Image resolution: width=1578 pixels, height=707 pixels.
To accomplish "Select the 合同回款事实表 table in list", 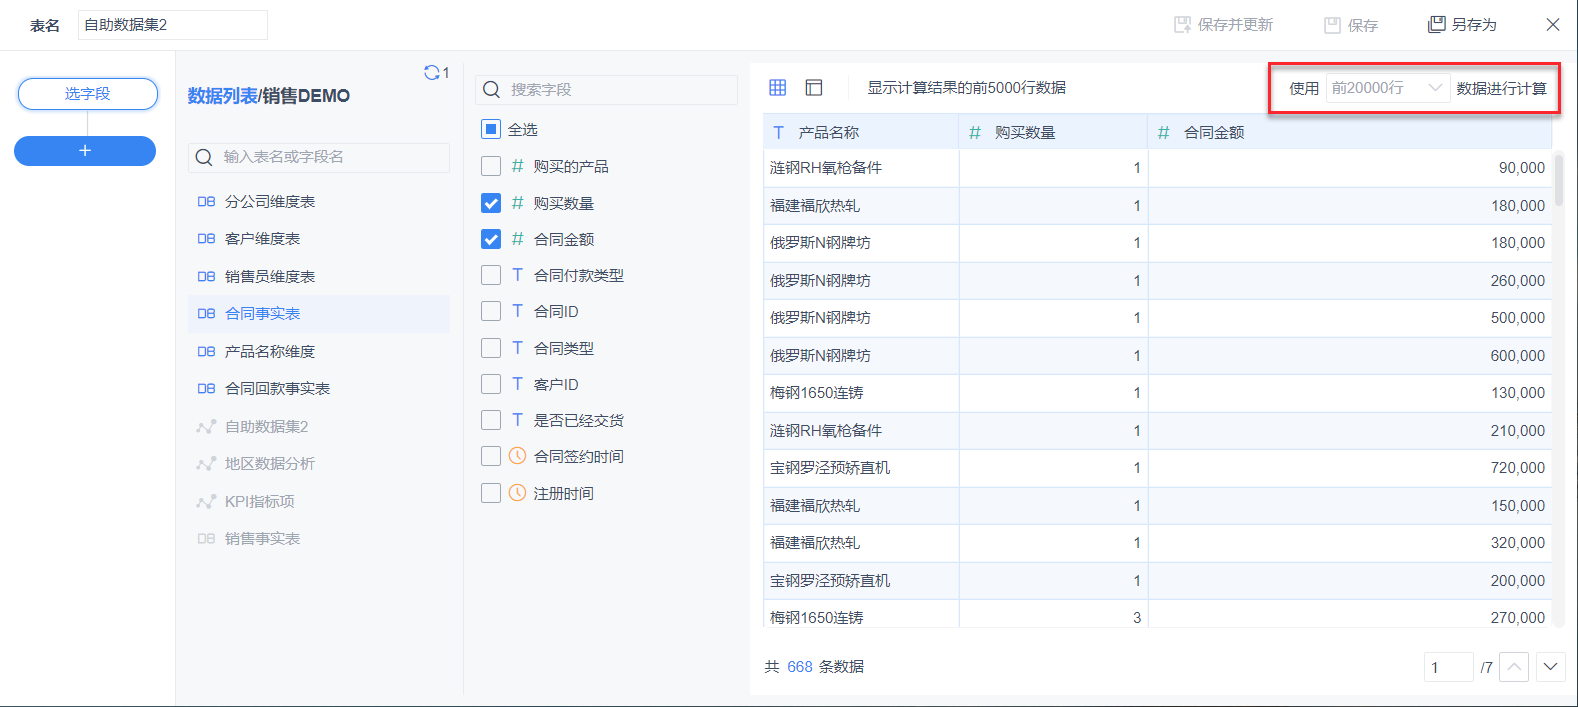I will (x=277, y=389).
